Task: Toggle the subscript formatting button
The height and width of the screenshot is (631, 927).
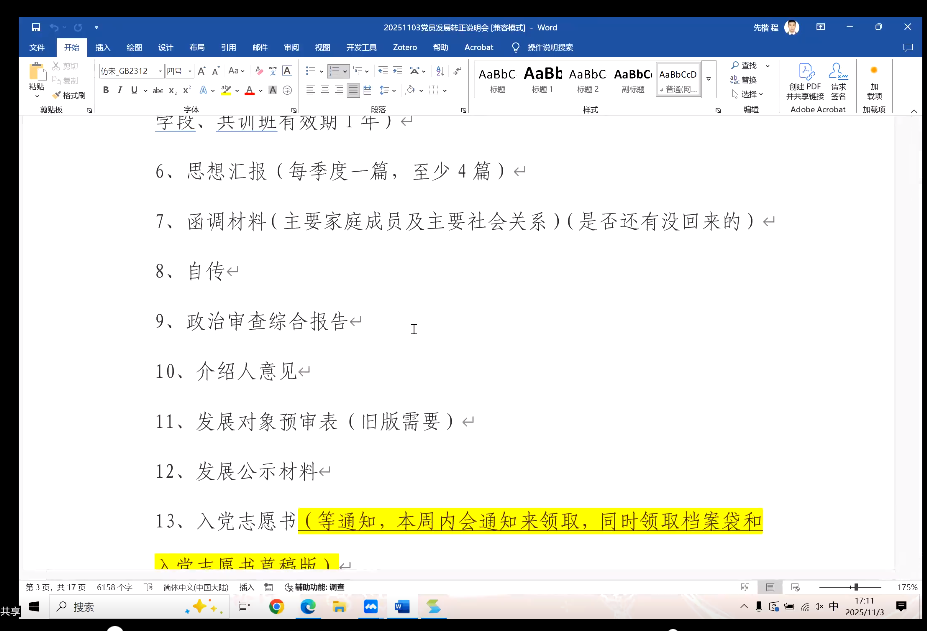Action: pos(172,90)
